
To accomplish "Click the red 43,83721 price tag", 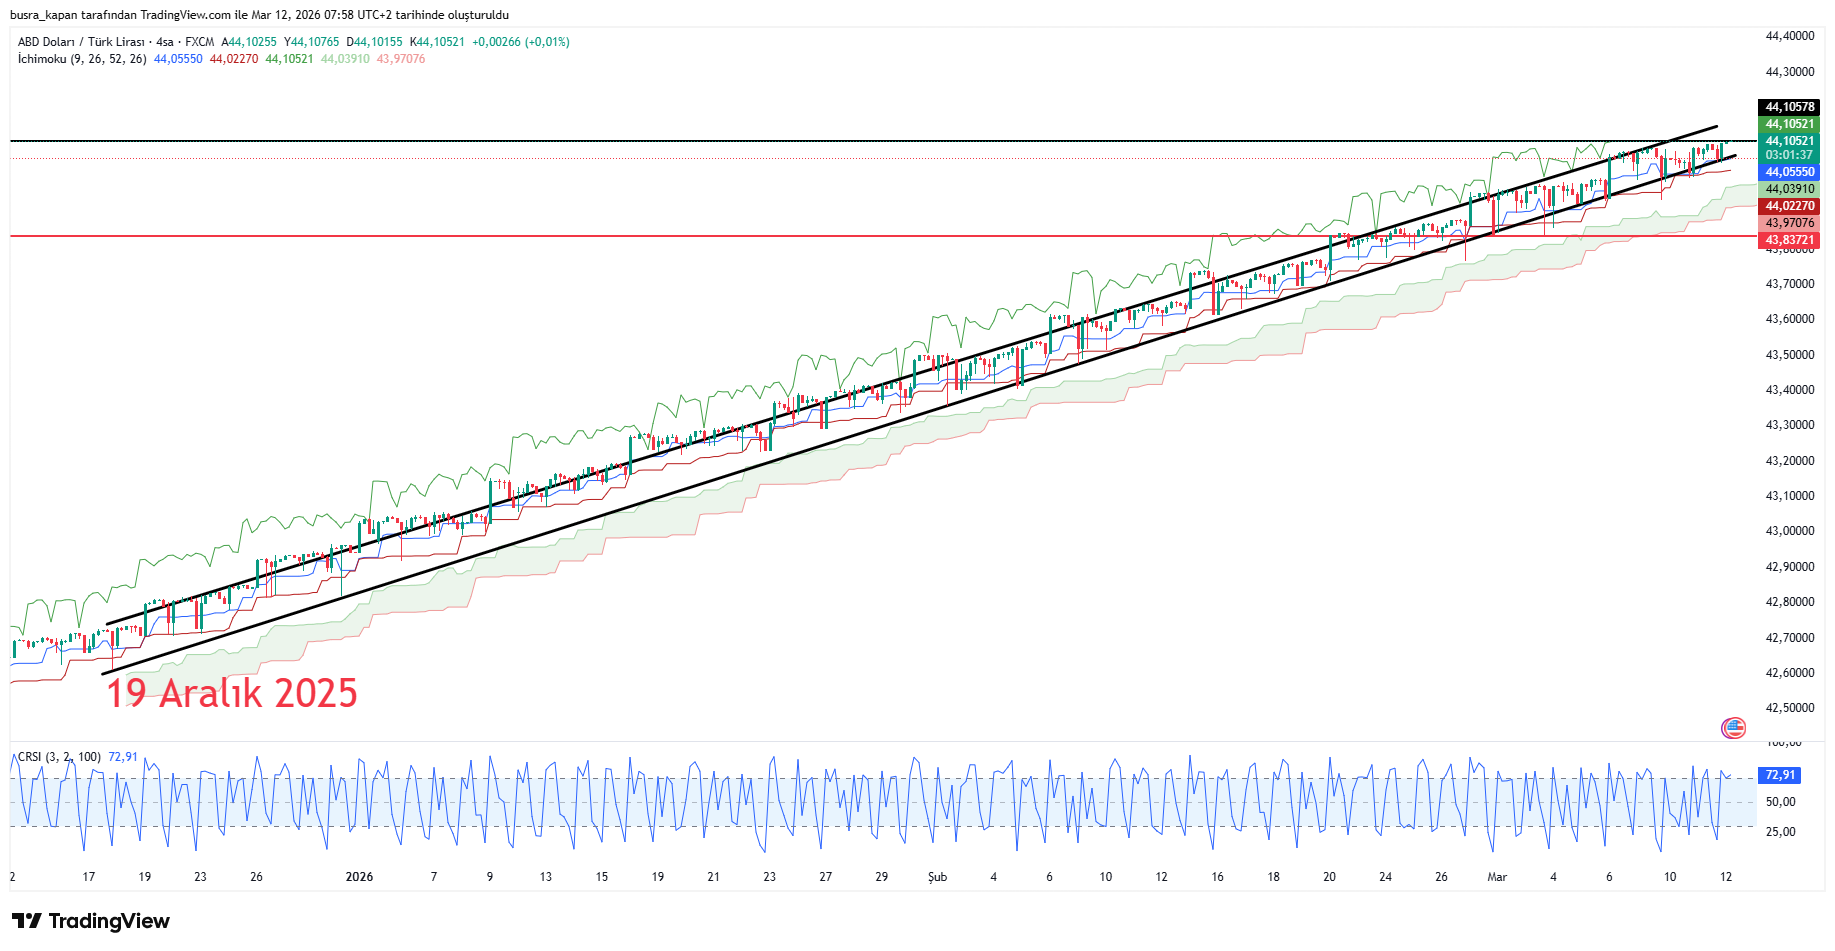I will pyautogui.click(x=1789, y=240).
